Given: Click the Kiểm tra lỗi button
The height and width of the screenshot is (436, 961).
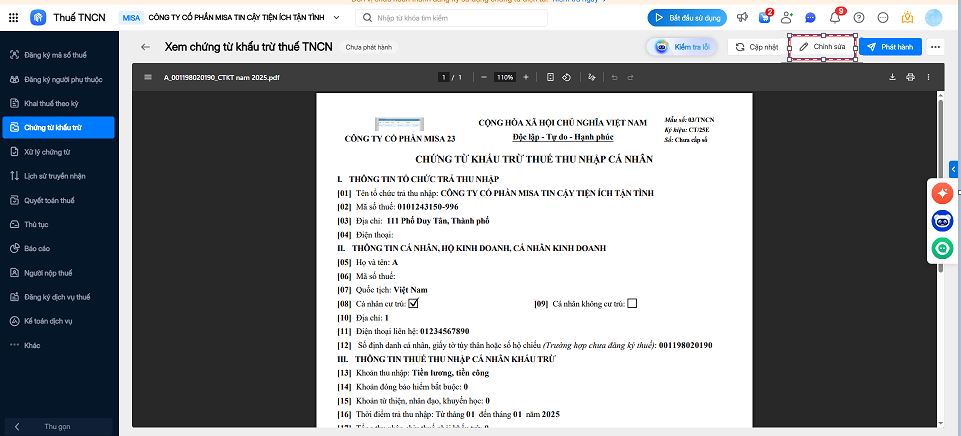Looking at the screenshot, I should point(682,47).
